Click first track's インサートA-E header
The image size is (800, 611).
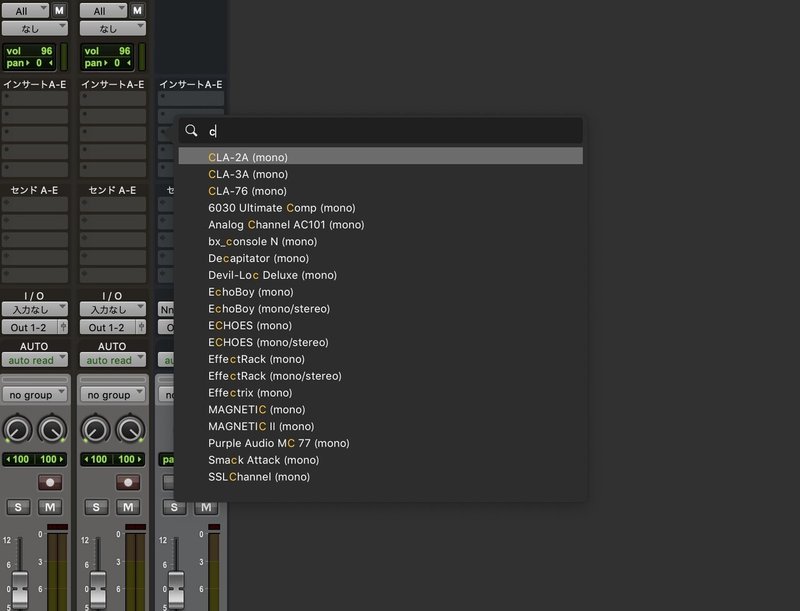coord(35,84)
